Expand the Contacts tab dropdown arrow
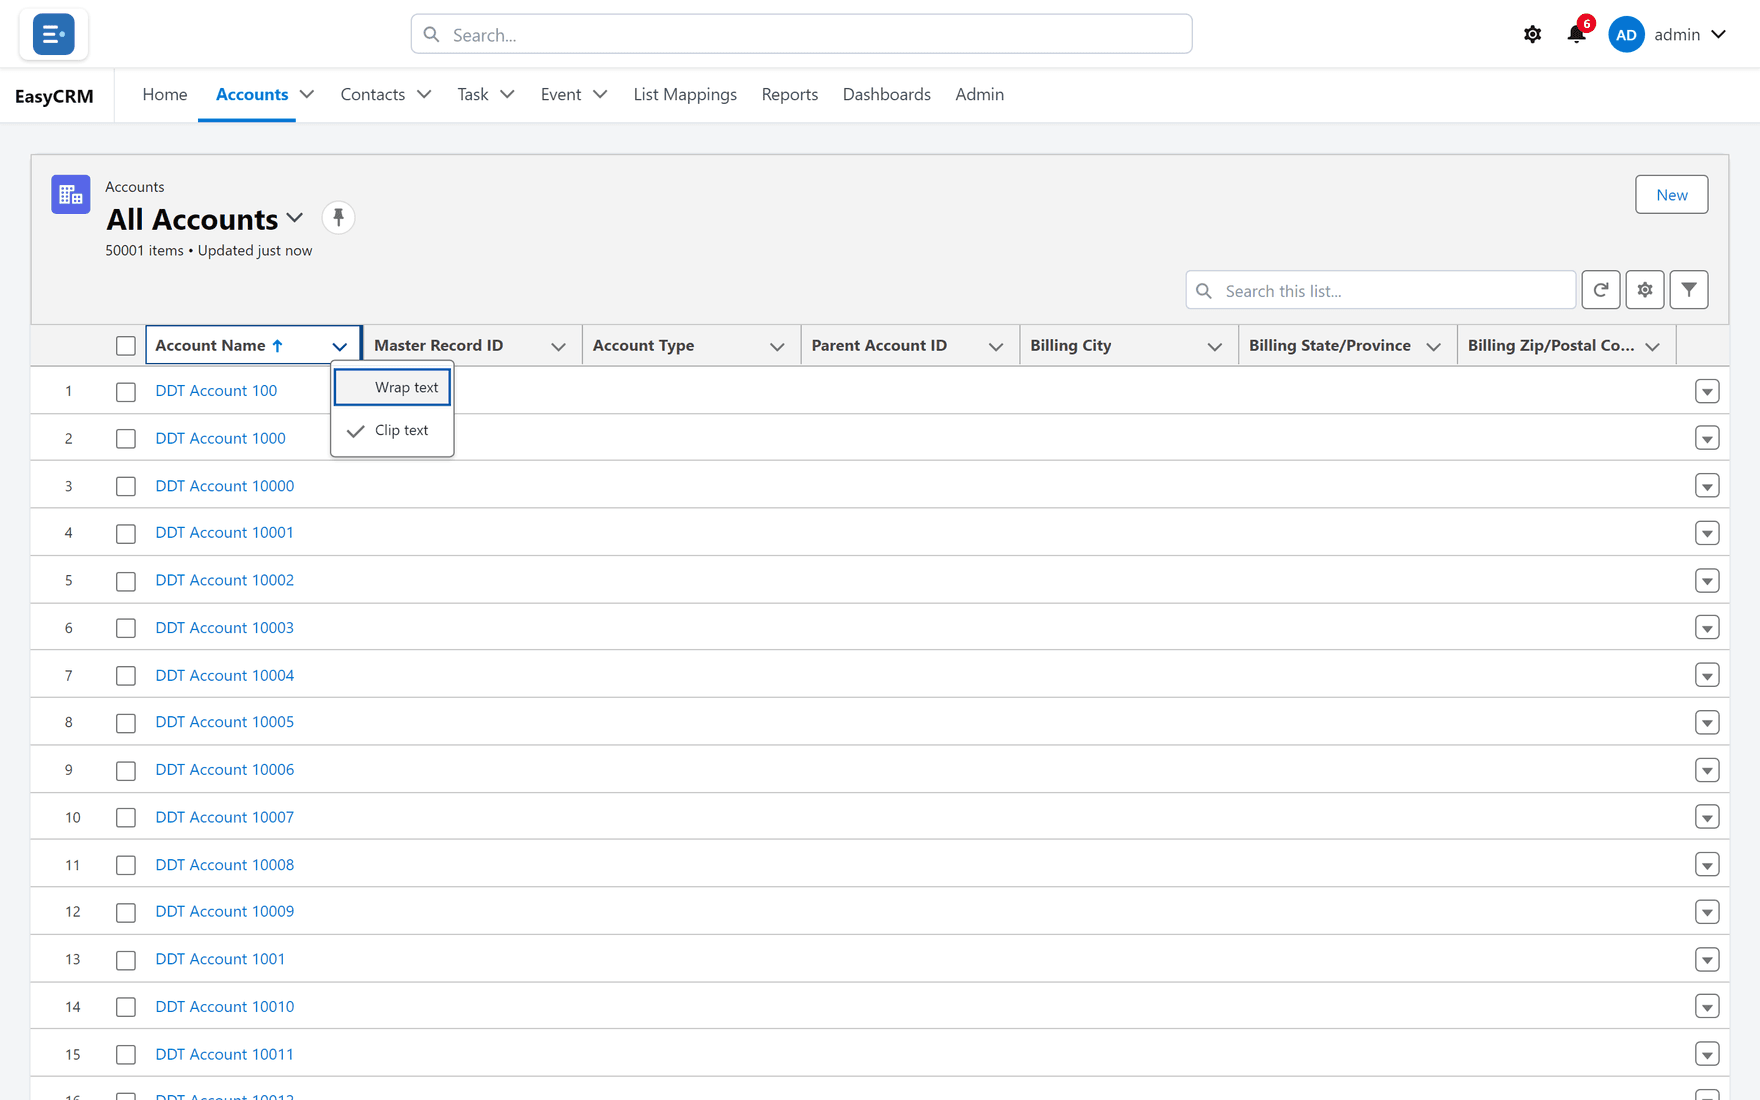 pos(424,94)
